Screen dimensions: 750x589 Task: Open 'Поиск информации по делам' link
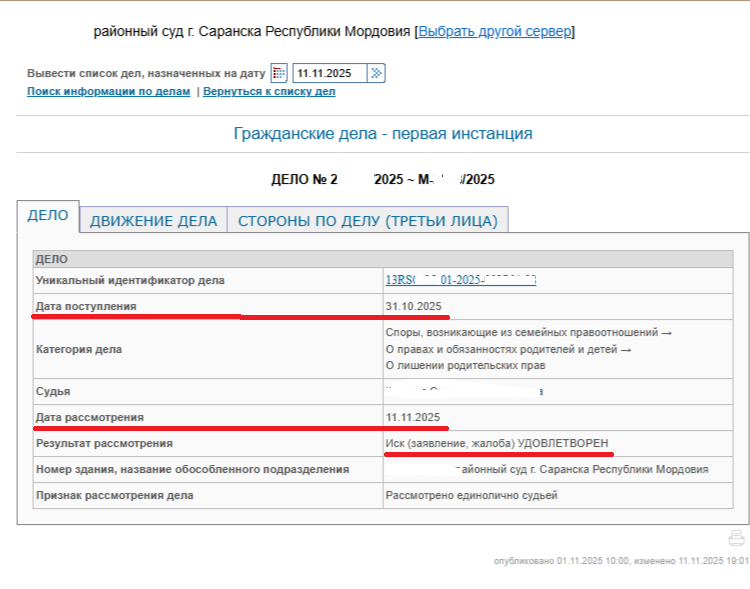(x=109, y=91)
